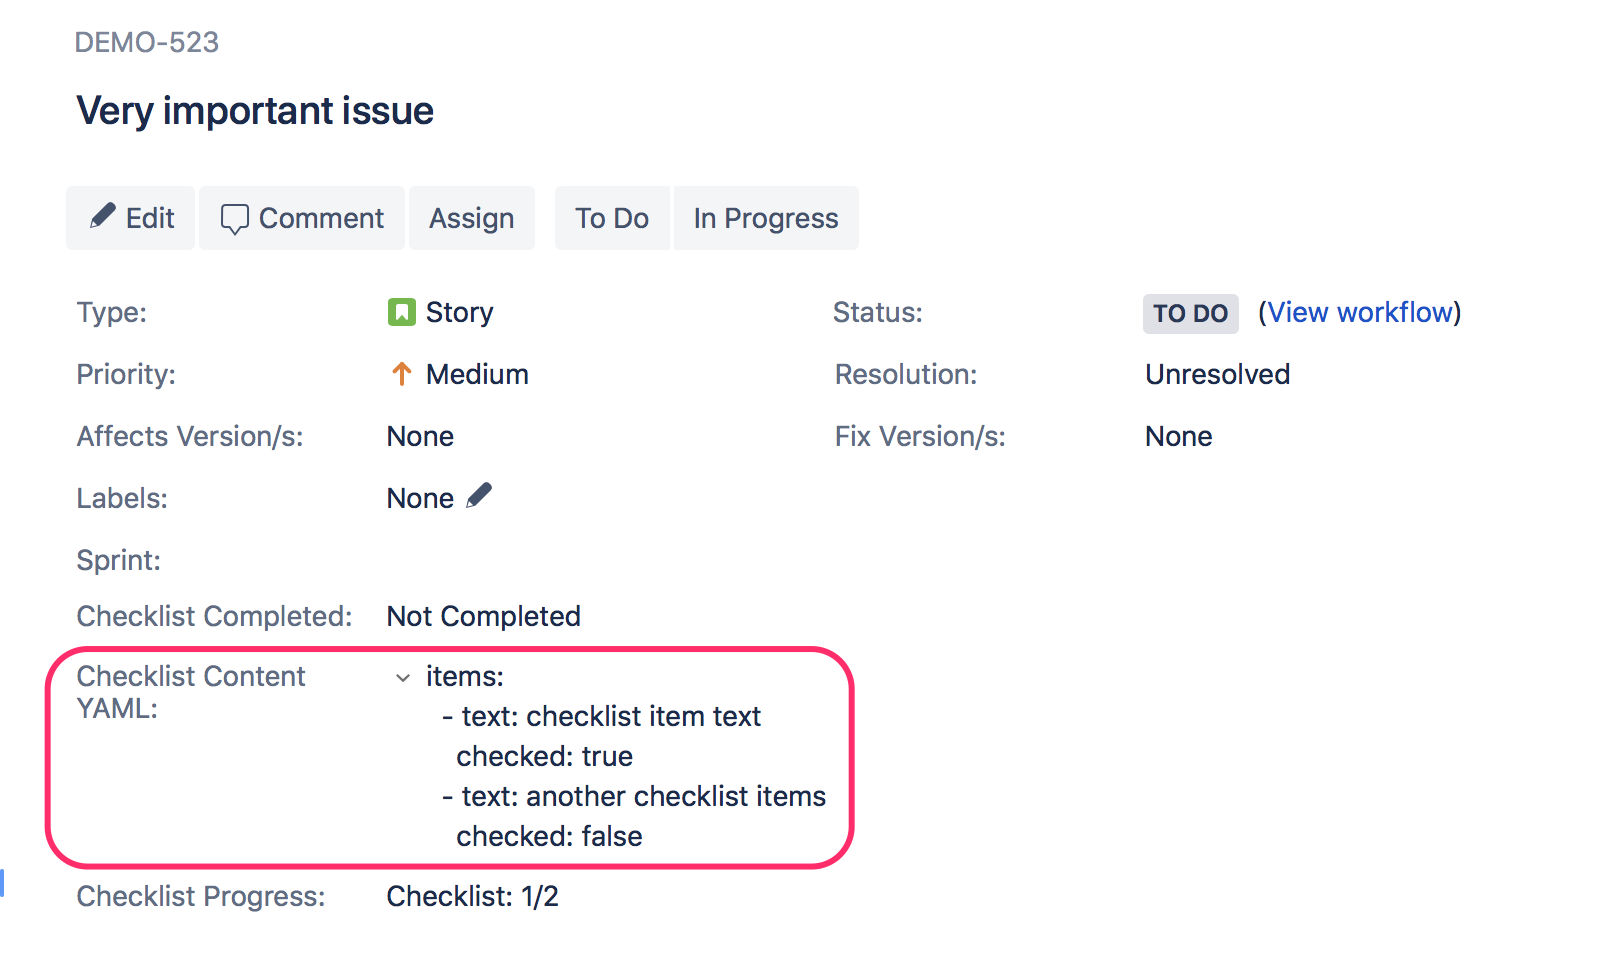Click the orange Medium priority arrow icon
1616x956 pixels.
coord(401,374)
